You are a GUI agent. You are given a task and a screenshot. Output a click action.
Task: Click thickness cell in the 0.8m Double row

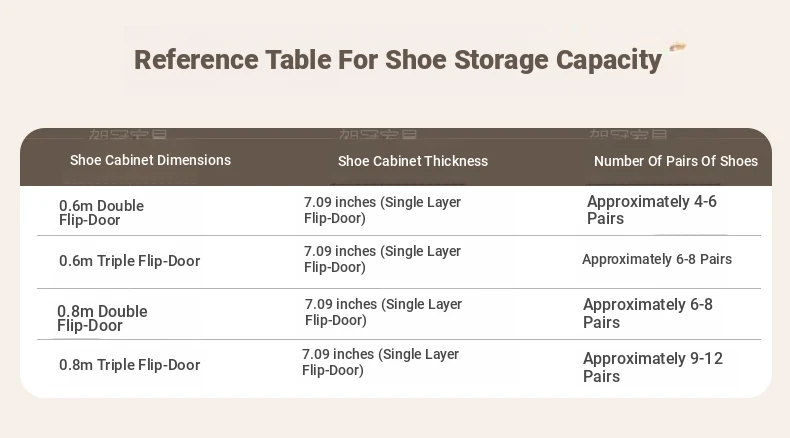(383, 312)
